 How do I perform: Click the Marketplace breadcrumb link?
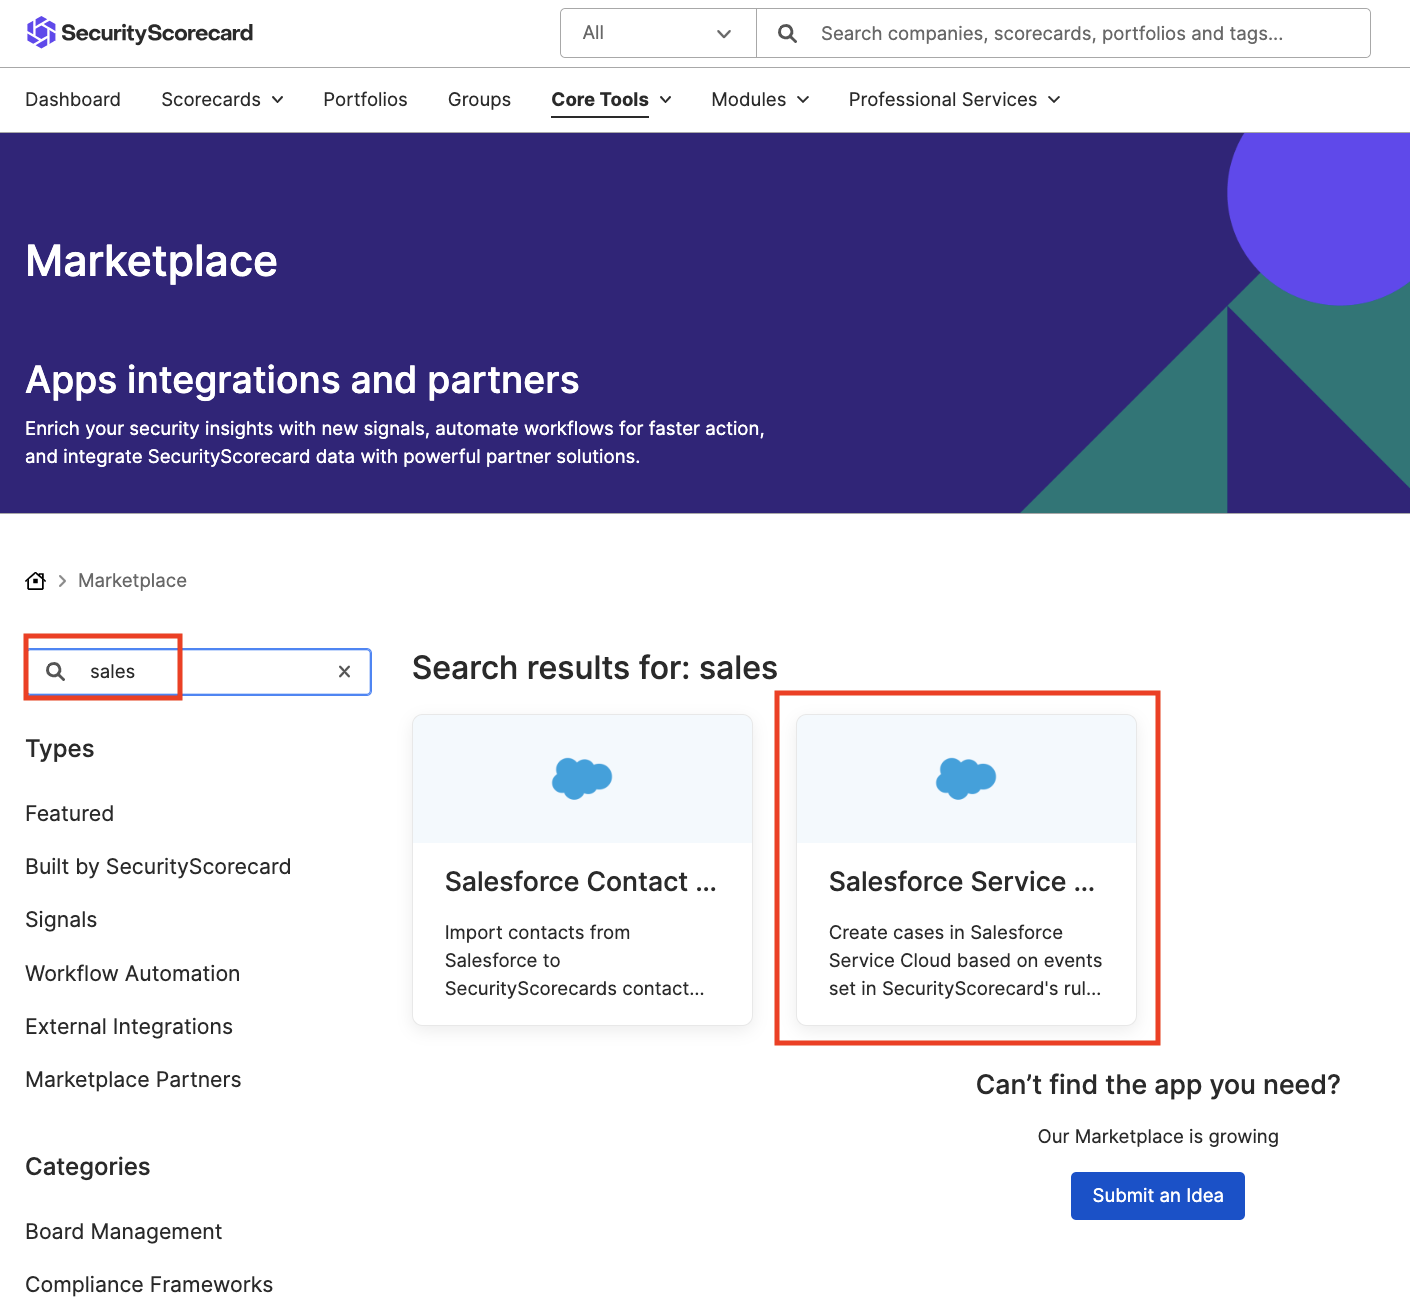pyautogui.click(x=132, y=581)
